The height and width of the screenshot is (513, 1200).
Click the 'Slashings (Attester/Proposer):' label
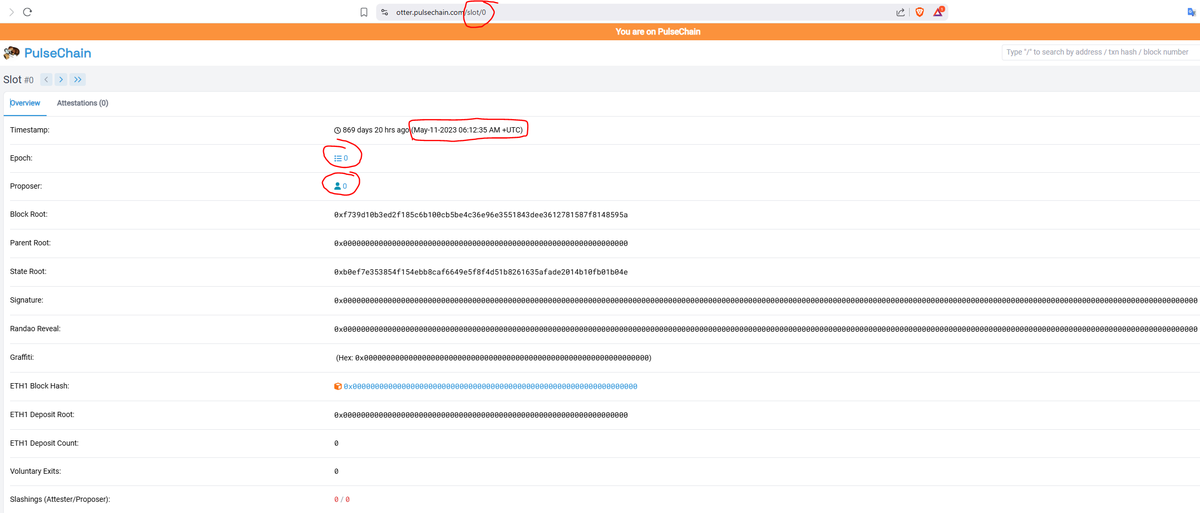coord(60,499)
